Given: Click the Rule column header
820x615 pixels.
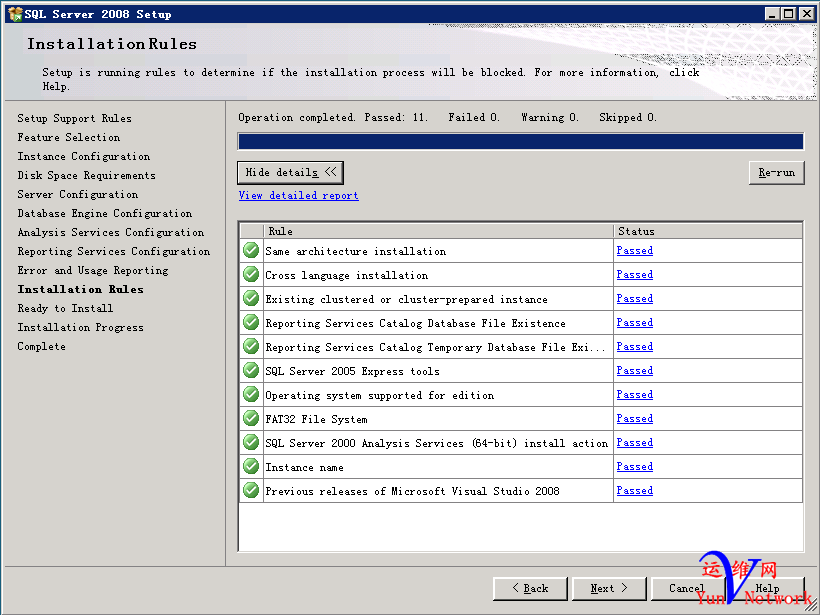Looking at the screenshot, I should (438, 231).
